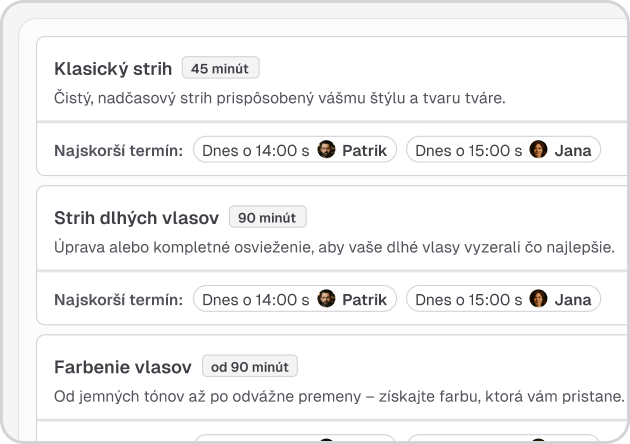
Task: Select Strih dlhých vlasov 15:00 Jana slot
Action: click(503, 299)
